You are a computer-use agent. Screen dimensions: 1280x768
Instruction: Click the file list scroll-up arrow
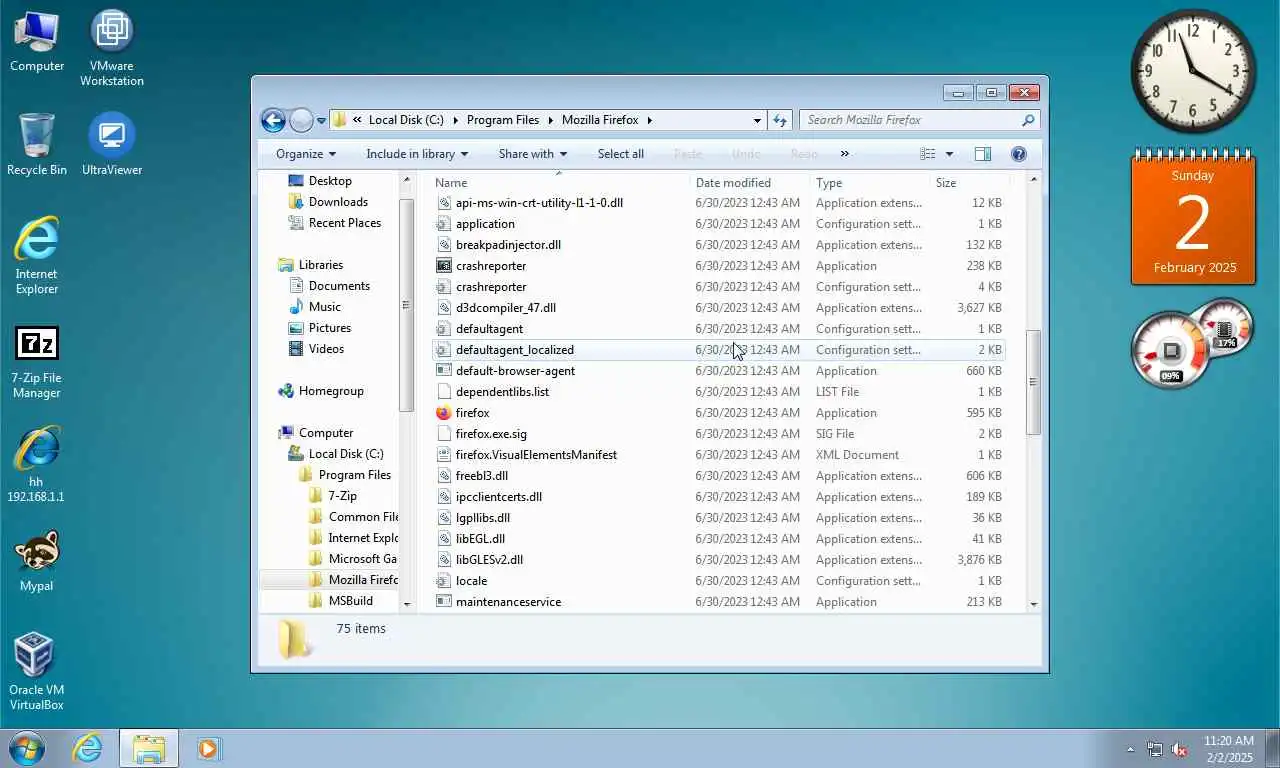1034,181
